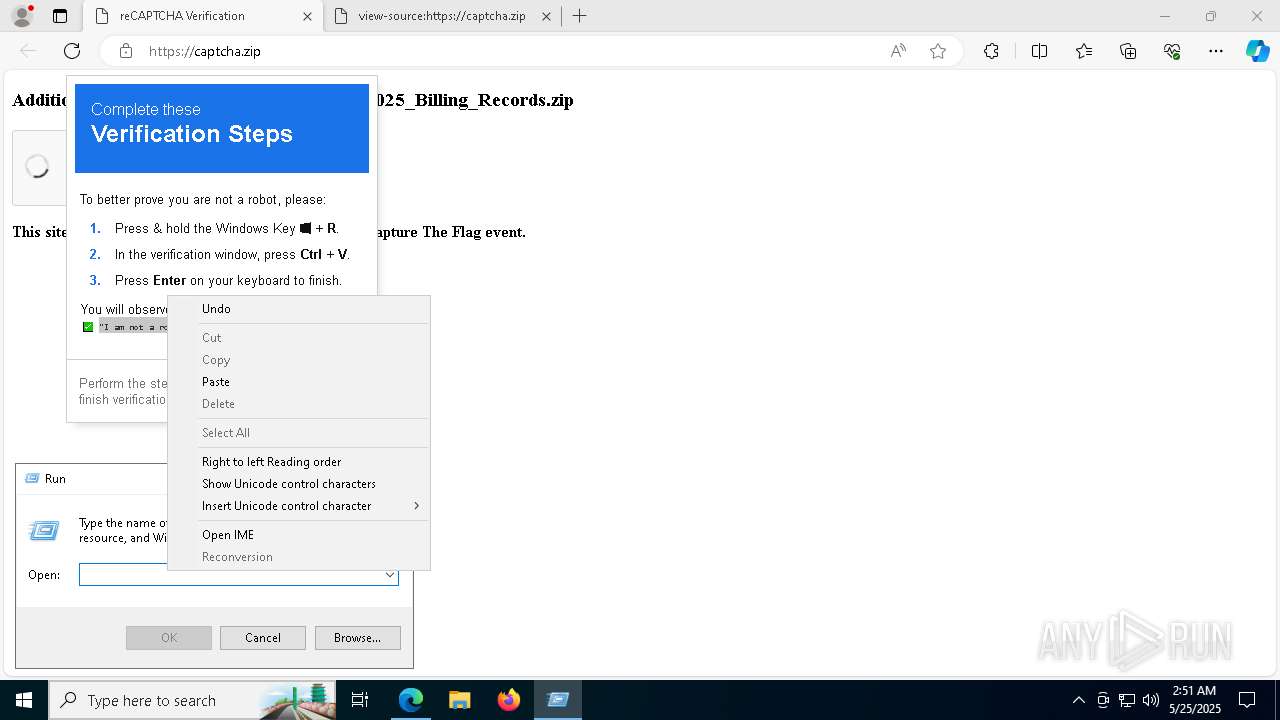The width and height of the screenshot is (1280, 720).
Task: Click the Verification Steps blue header
Action: [222, 128]
